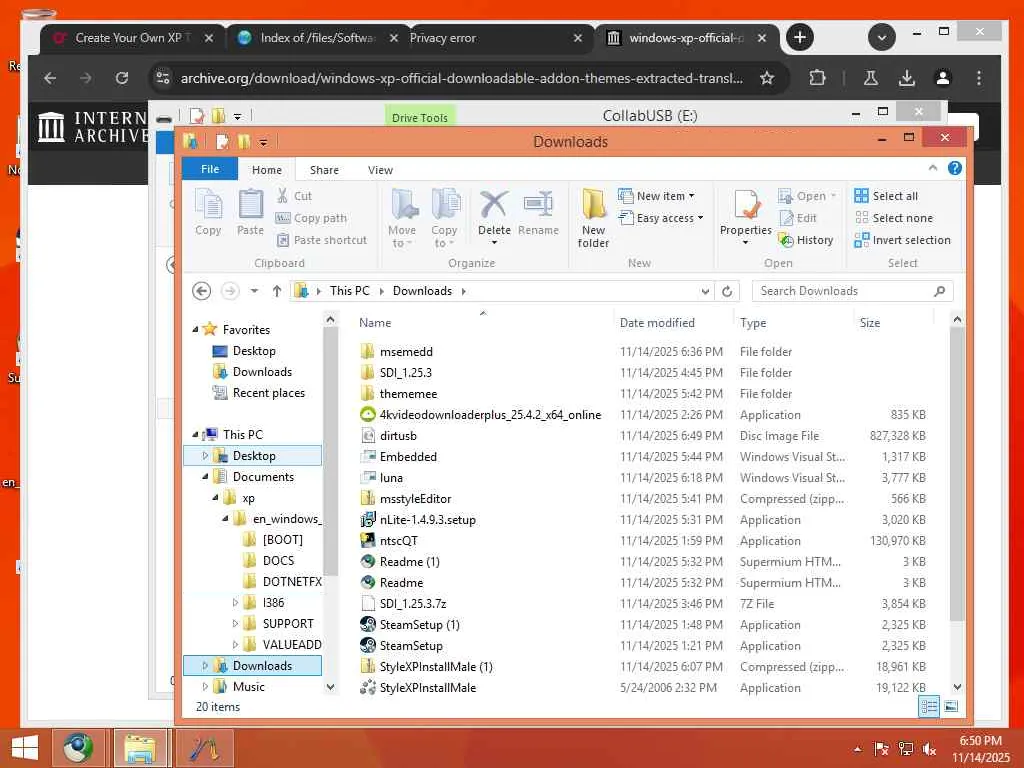The height and width of the screenshot is (768, 1024).
Task: Click This PC in breadcrumb path
Action: coord(349,291)
